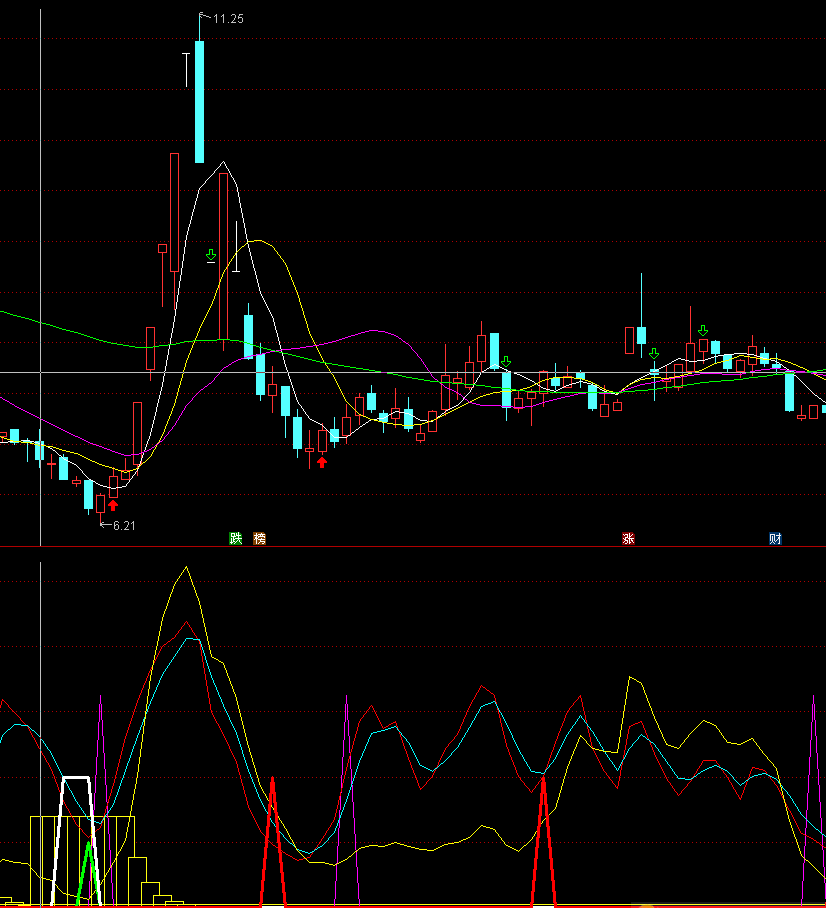
Task: Click the green 跌 event marker
Action: 235,539
